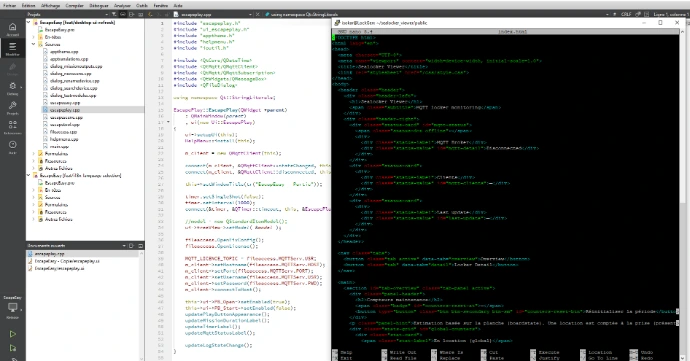The image size is (690, 361).
Task: Expand Formulaires folder in first project
Action: (34, 154)
